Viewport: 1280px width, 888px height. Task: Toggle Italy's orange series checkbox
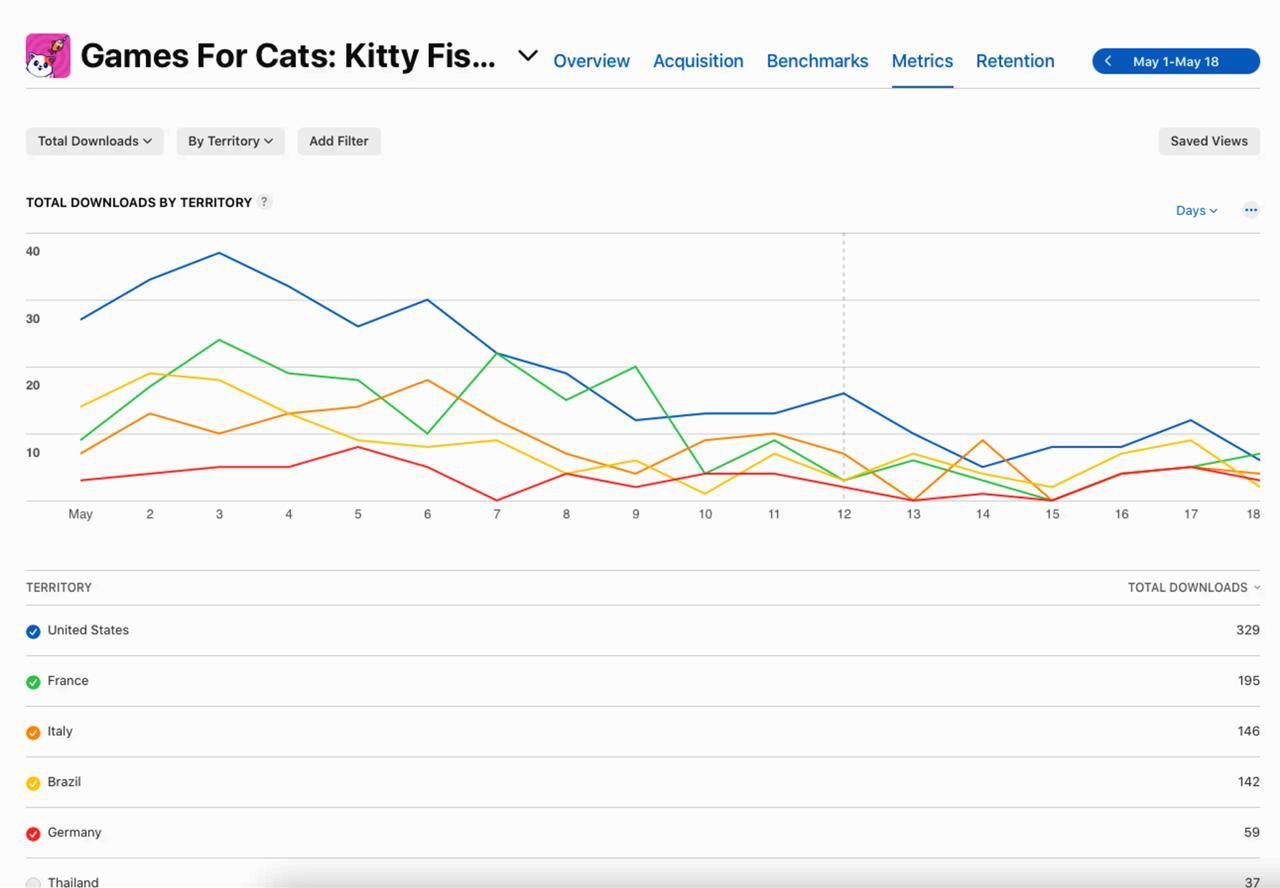(33, 732)
